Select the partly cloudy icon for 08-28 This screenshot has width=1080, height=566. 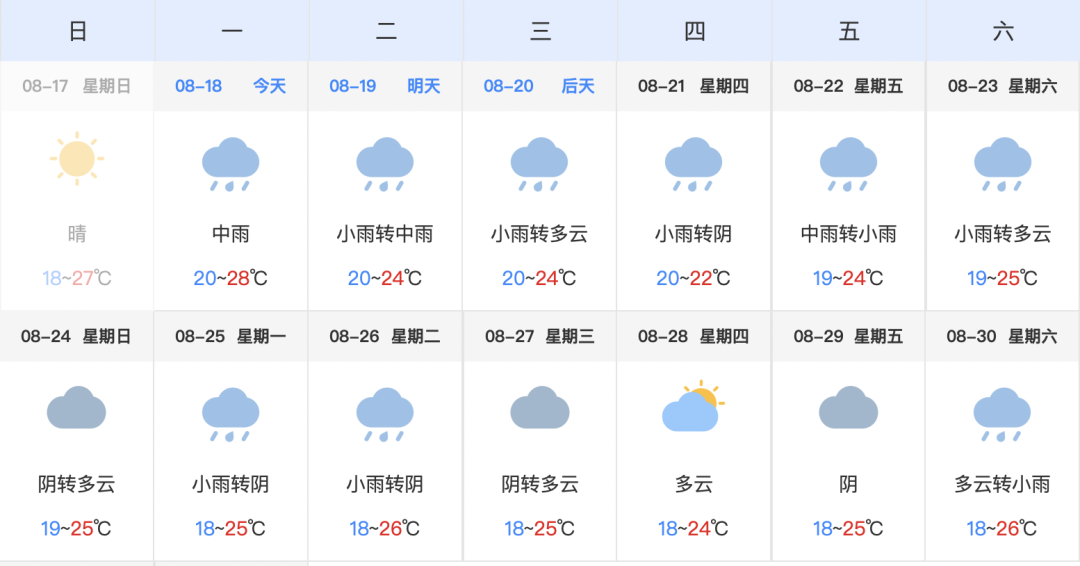[x=693, y=406]
